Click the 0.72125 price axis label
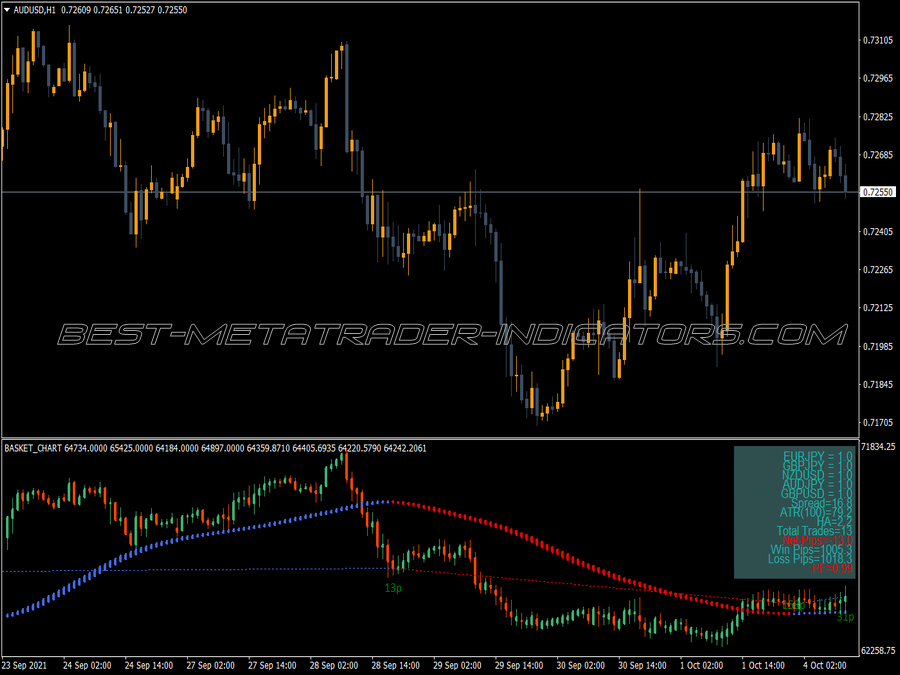Image resolution: width=900 pixels, height=675 pixels. pyautogui.click(x=878, y=308)
